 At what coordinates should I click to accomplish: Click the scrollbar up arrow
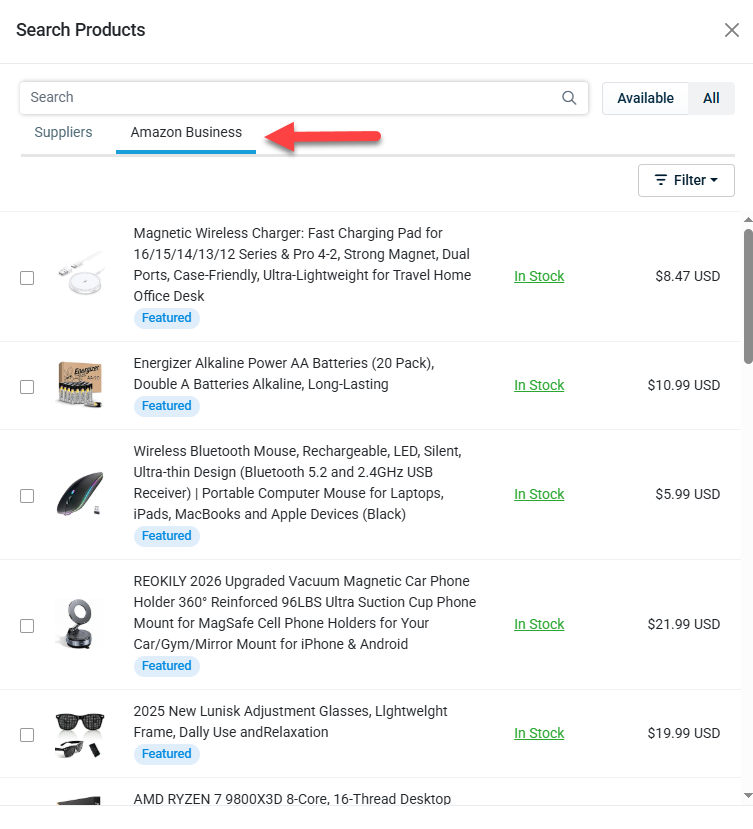point(748,219)
